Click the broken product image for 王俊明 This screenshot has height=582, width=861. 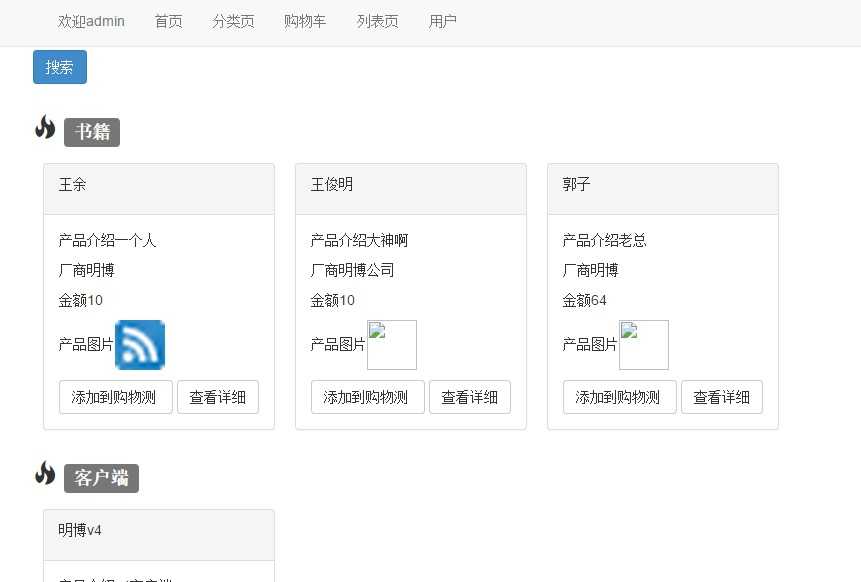pyautogui.click(x=392, y=345)
